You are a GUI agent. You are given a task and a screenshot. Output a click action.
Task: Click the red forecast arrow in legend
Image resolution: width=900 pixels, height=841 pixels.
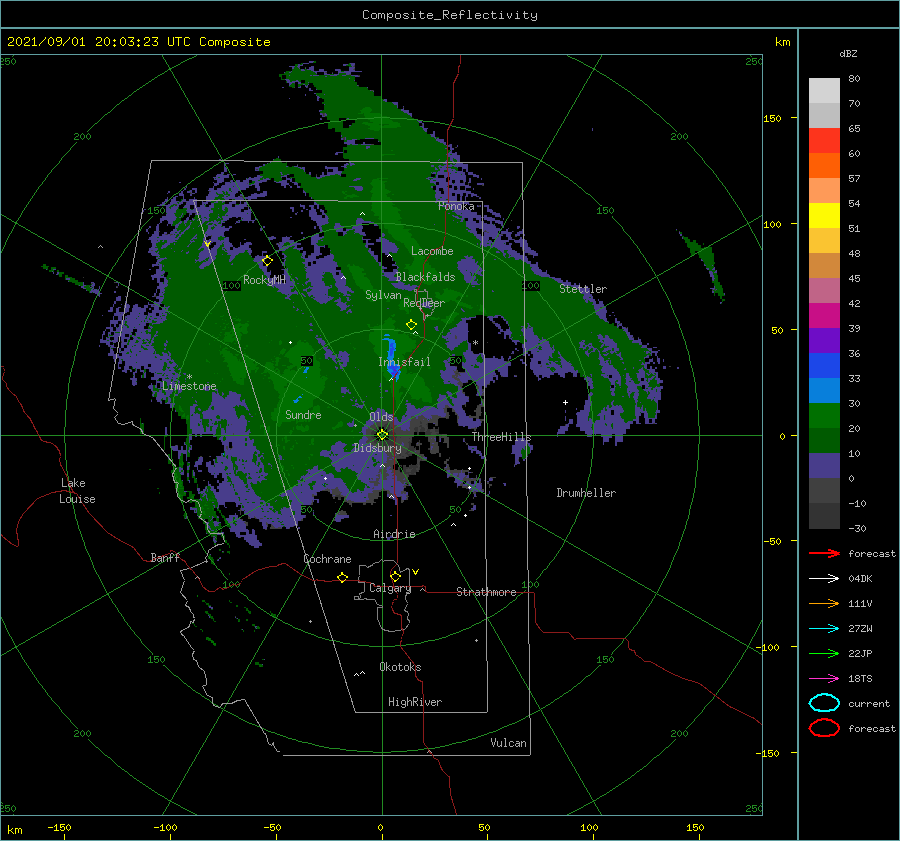824,553
